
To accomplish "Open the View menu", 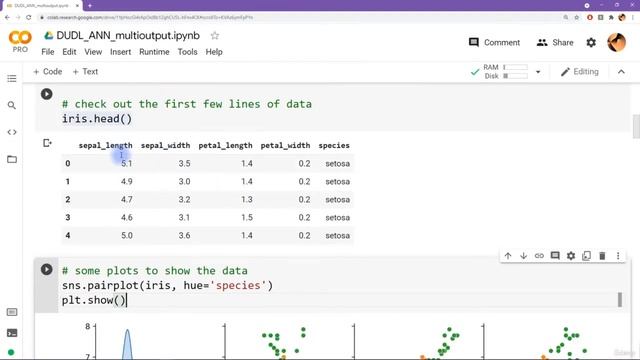I will click(x=93, y=52).
